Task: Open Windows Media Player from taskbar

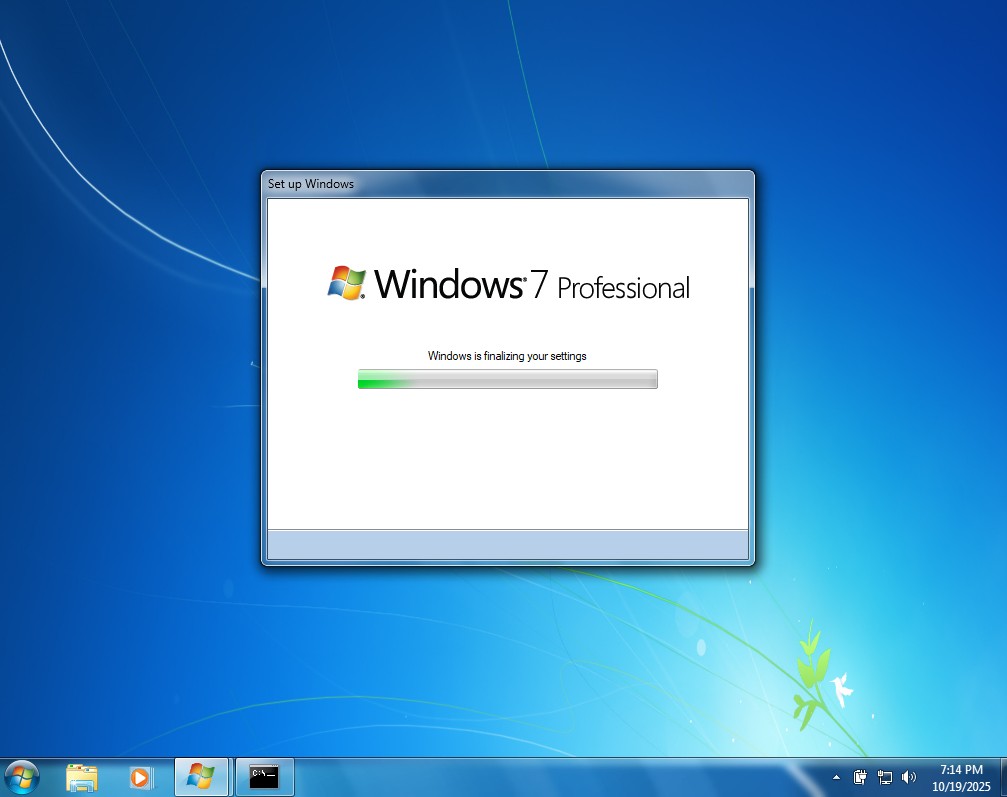Action: tap(140, 776)
